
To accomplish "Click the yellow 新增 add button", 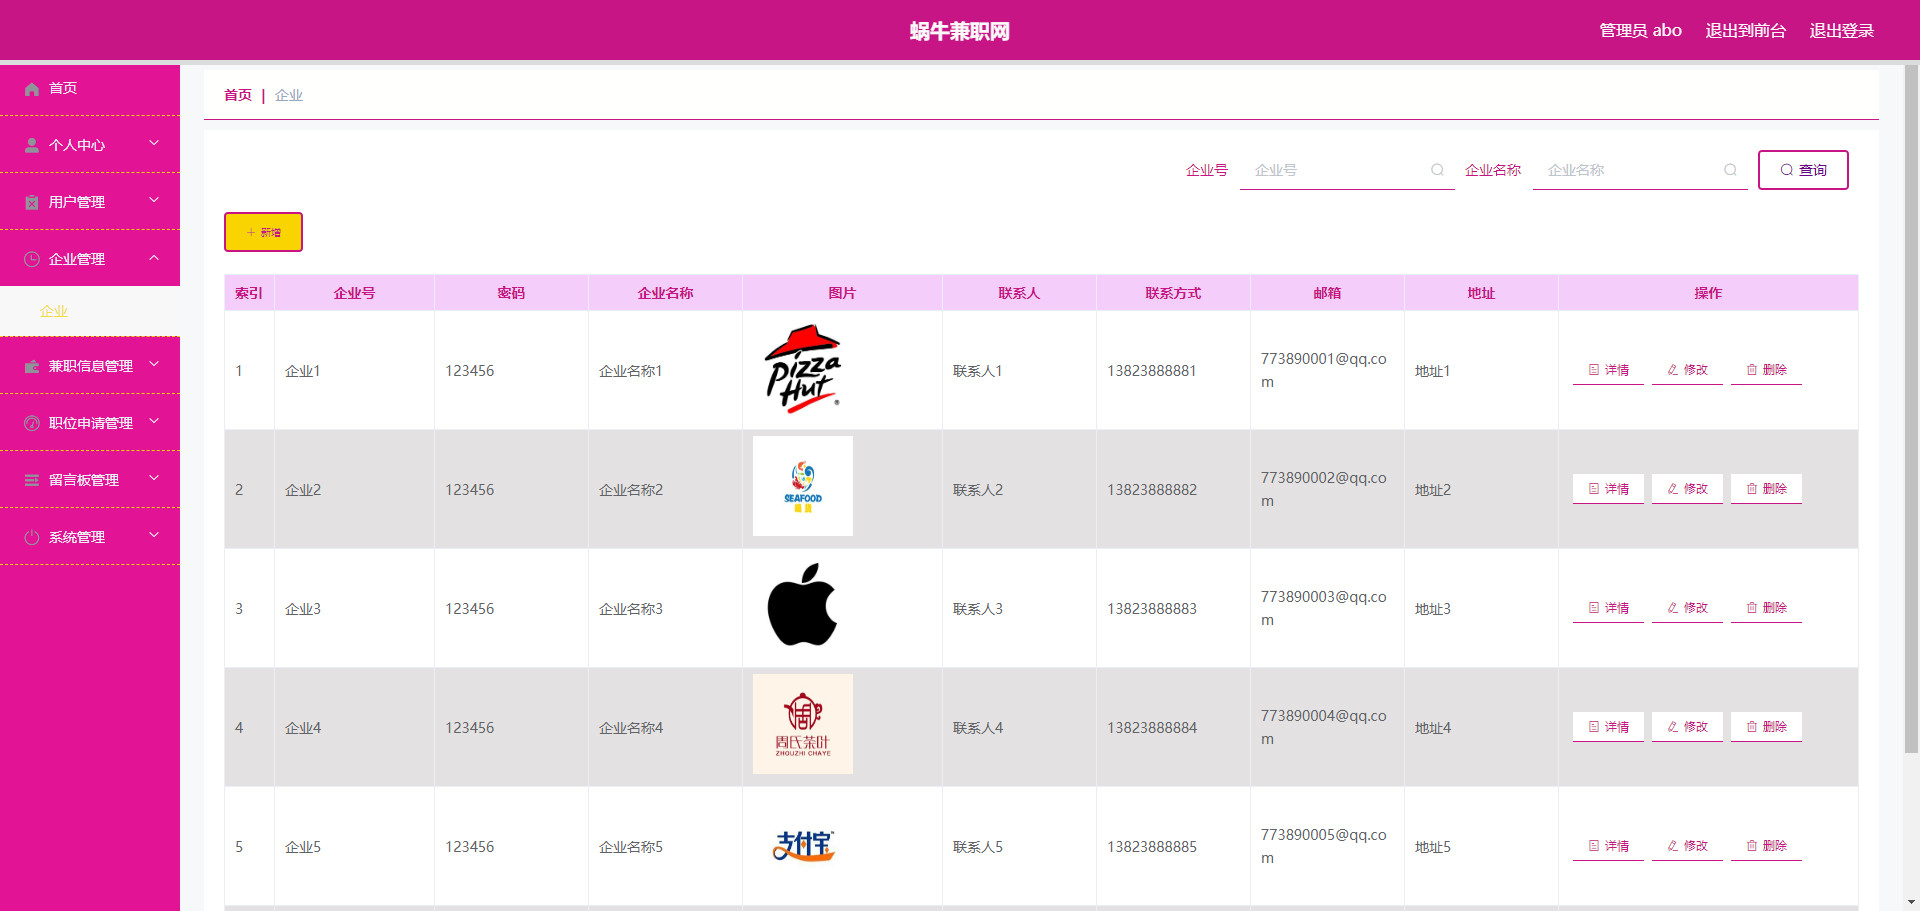I will (x=263, y=232).
